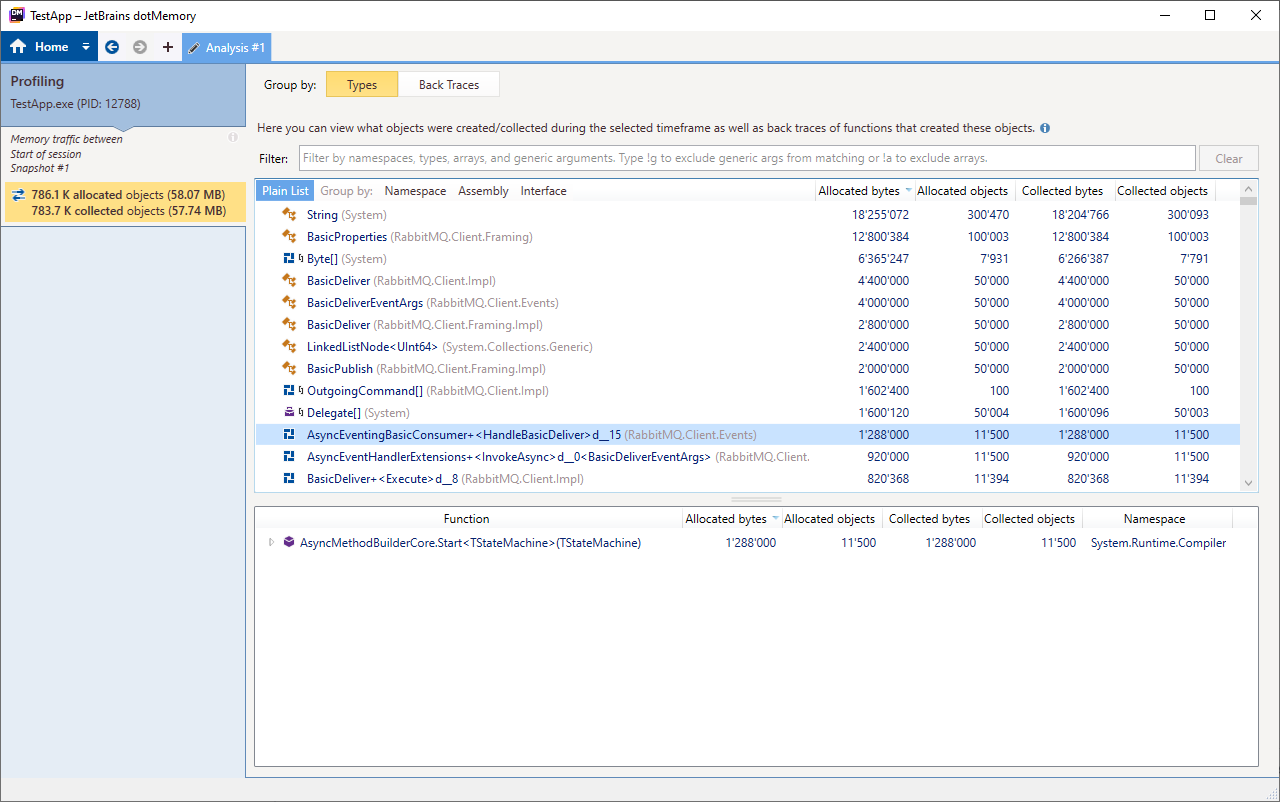
Task: Click String allocated bytes value 18'255'072
Action: [x=880, y=215]
